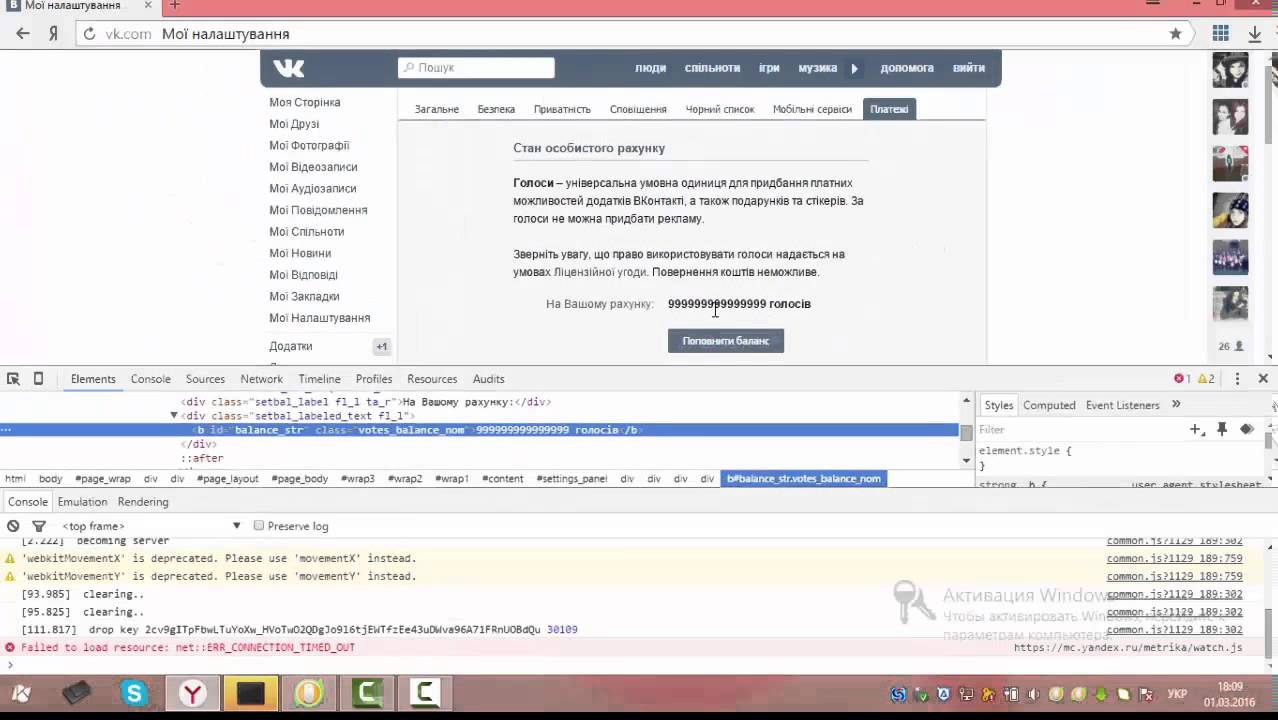Open DevTools three-dot menu

click(1237, 379)
